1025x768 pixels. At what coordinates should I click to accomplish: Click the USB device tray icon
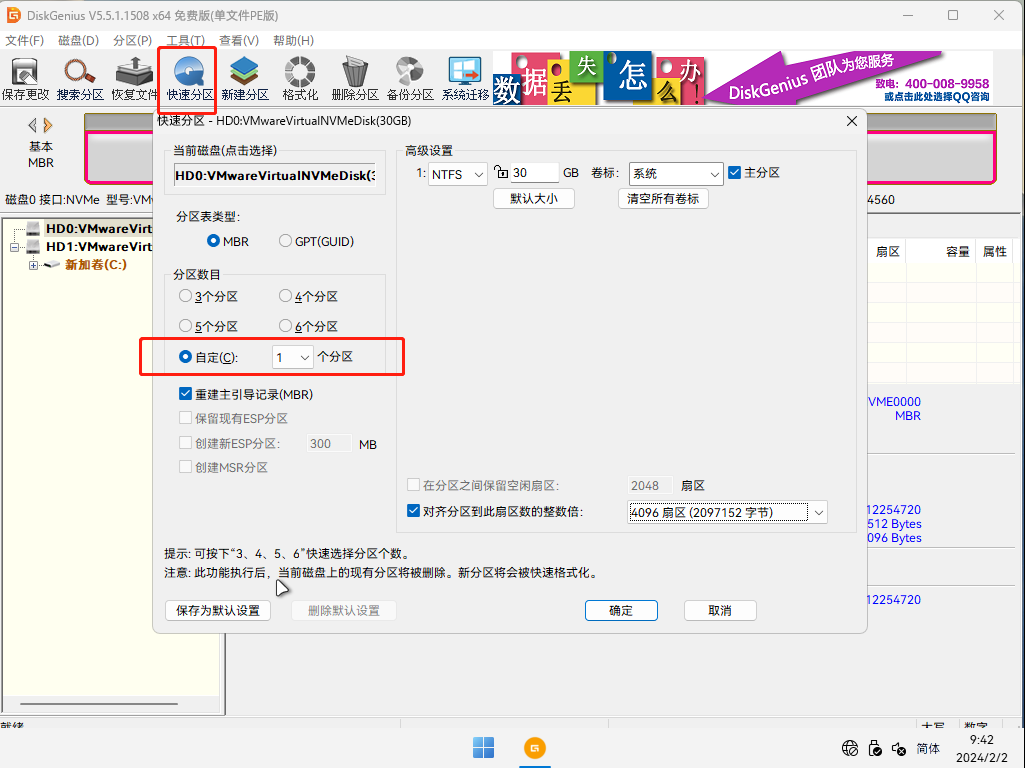(x=875, y=748)
